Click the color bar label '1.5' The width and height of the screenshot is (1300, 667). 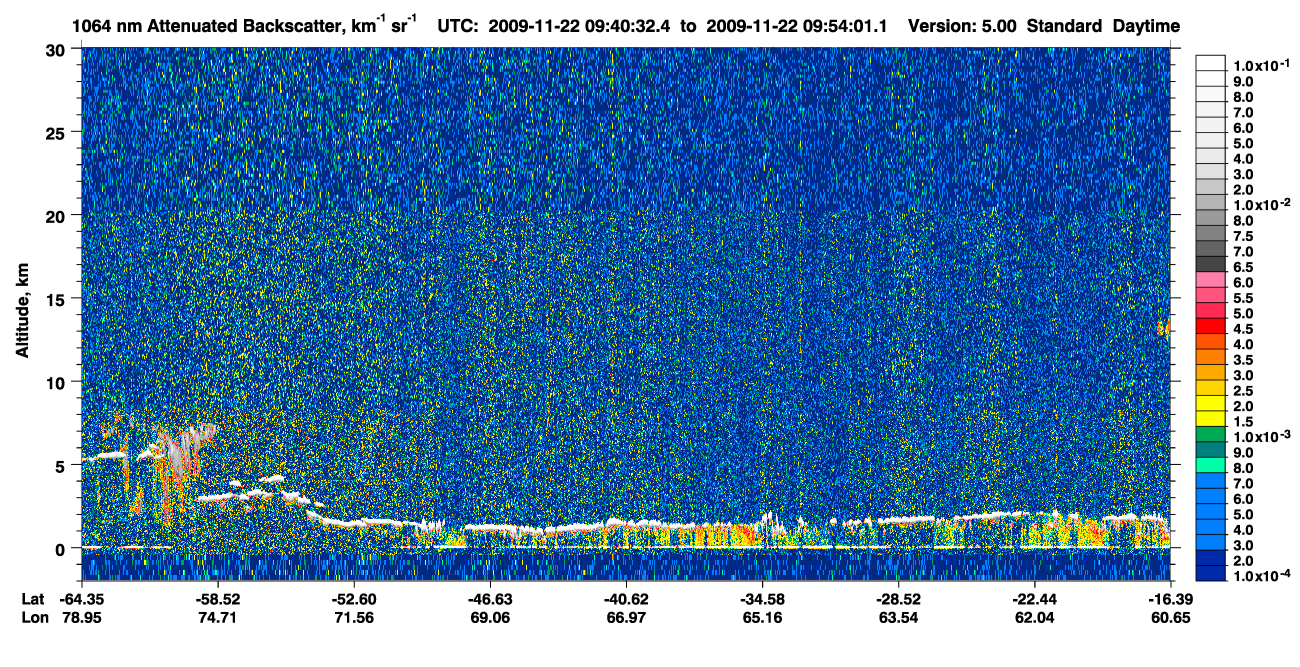click(1244, 421)
